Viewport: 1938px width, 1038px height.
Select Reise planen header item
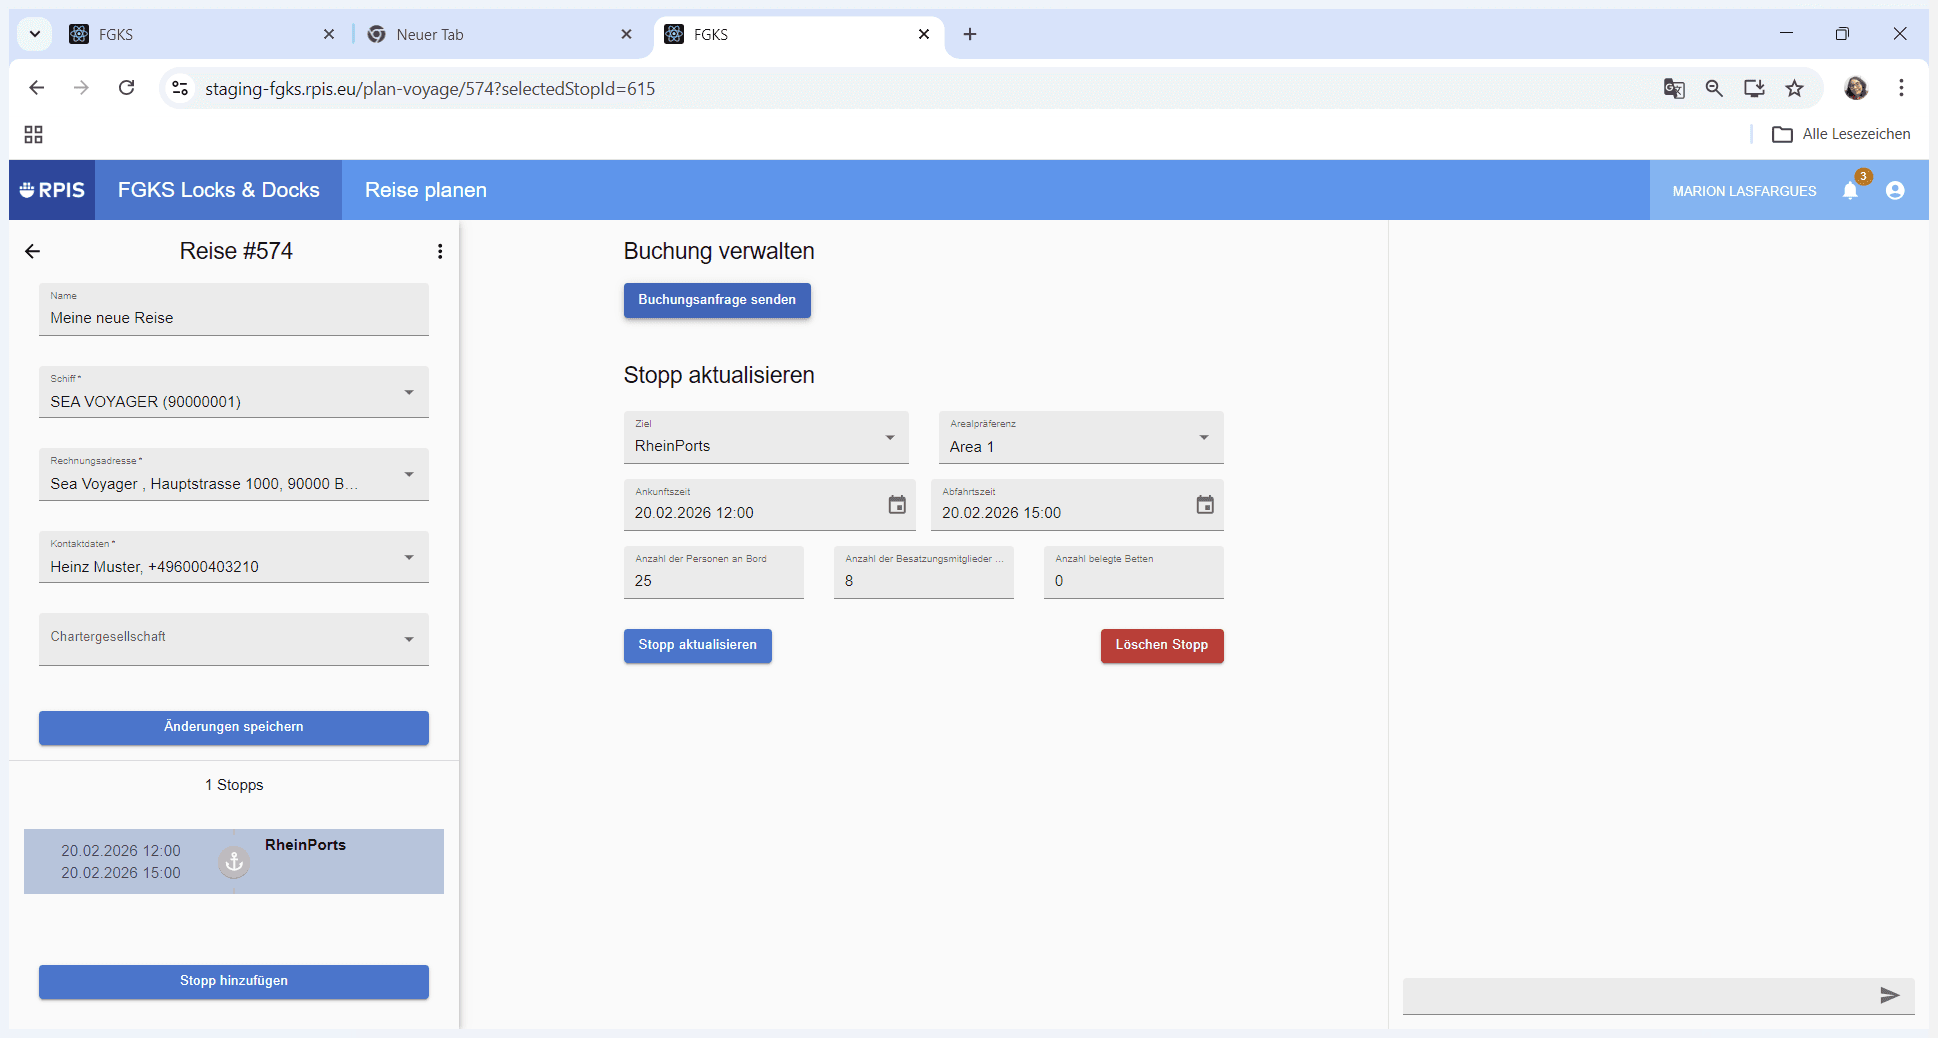point(426,190)
